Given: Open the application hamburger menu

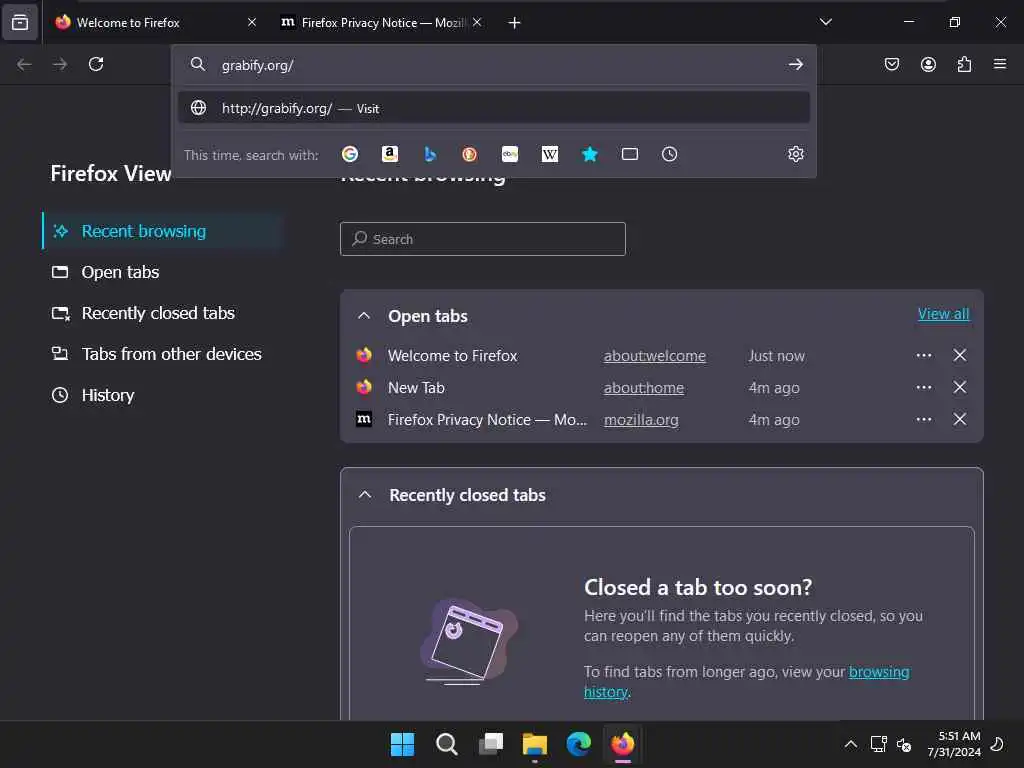Looking at the screenshot, I should click(1000, 64).
